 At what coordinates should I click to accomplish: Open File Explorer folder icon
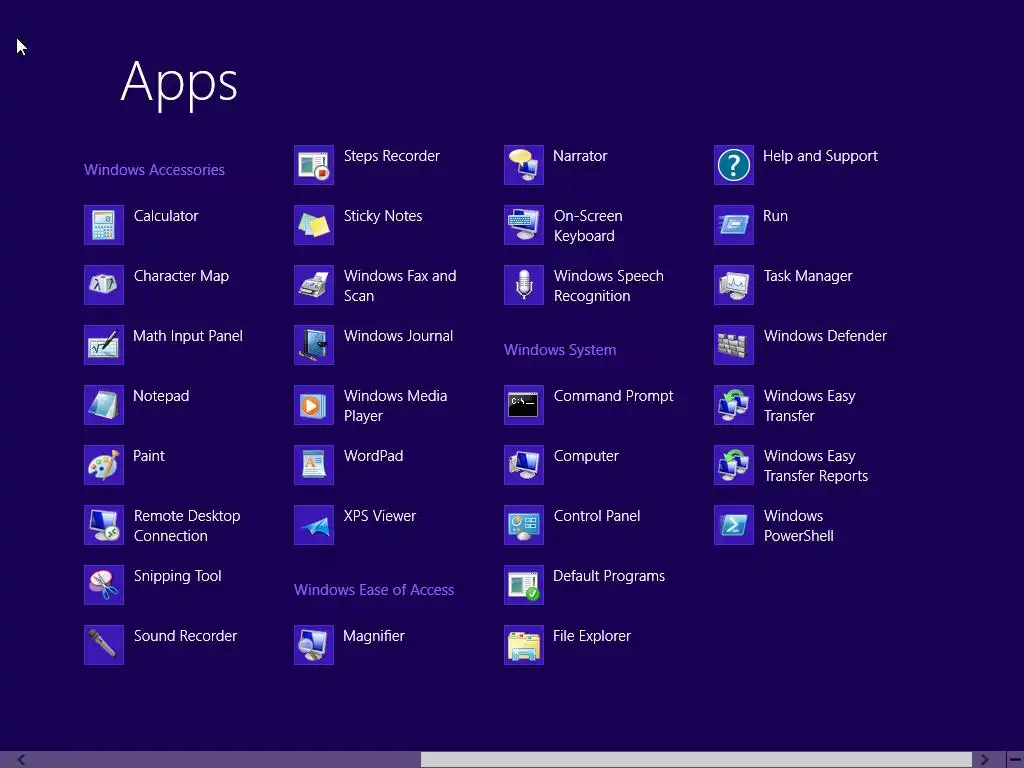click(x=524, y=645)
